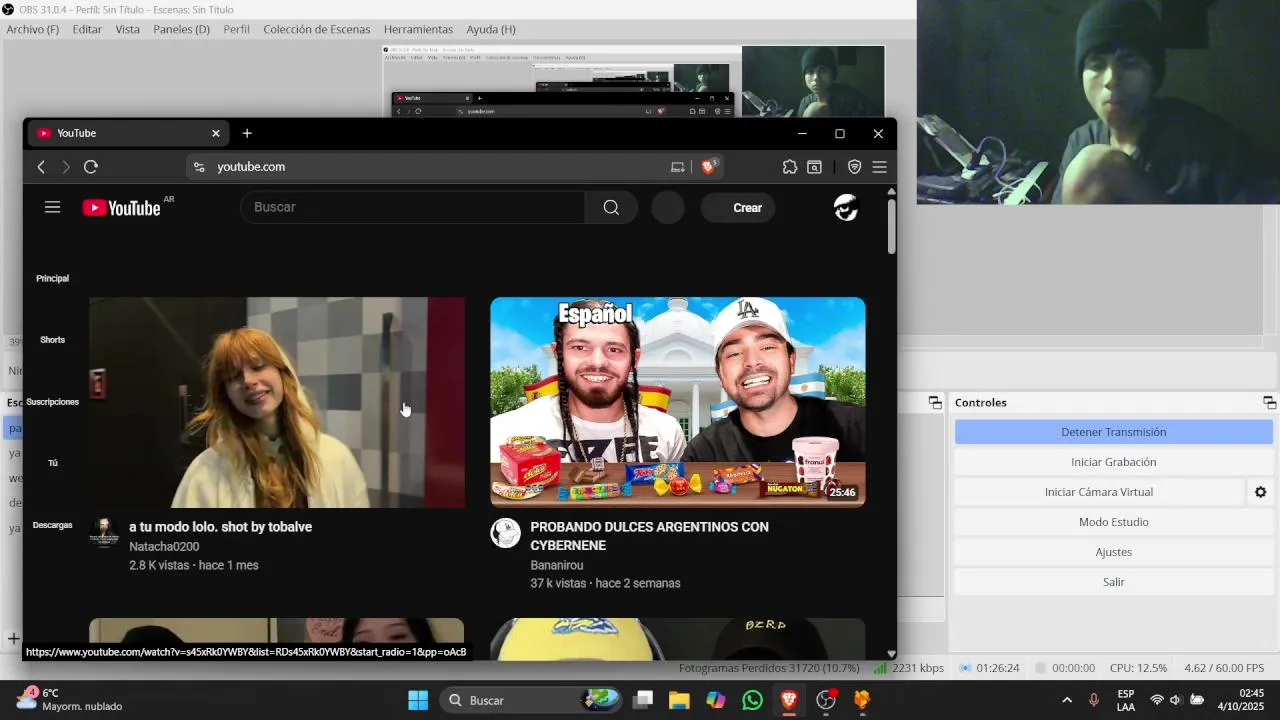Open the Brave main hamburger menu

880,167
